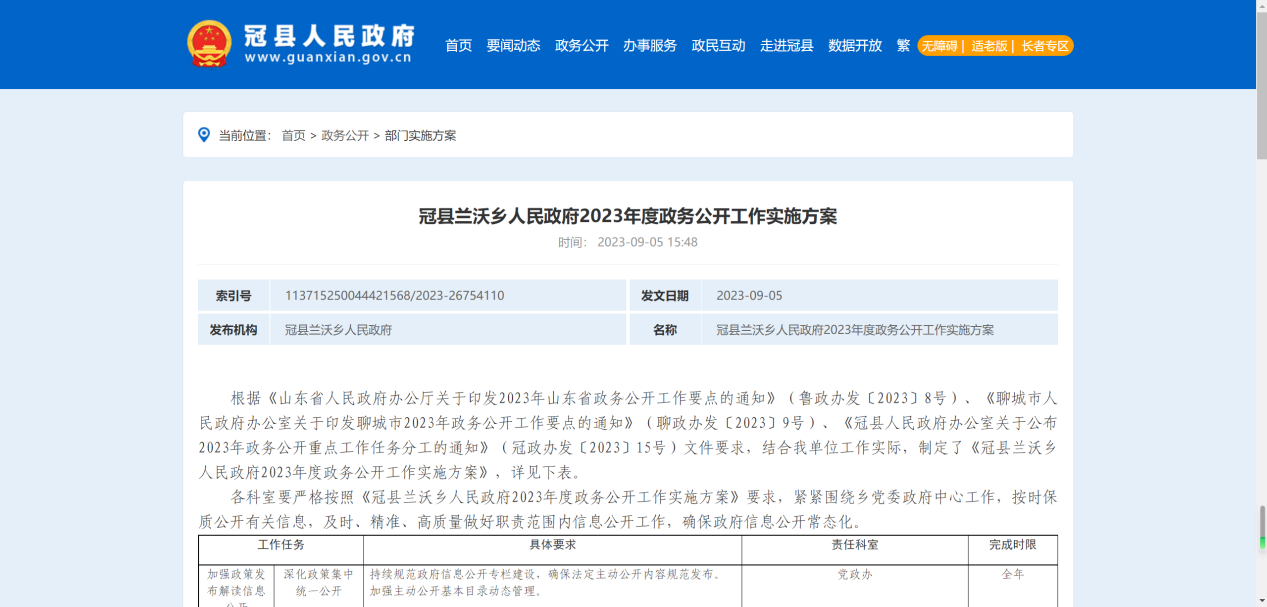
Task: Open 数据开放 in the header
Action: [x=855, y=45]
